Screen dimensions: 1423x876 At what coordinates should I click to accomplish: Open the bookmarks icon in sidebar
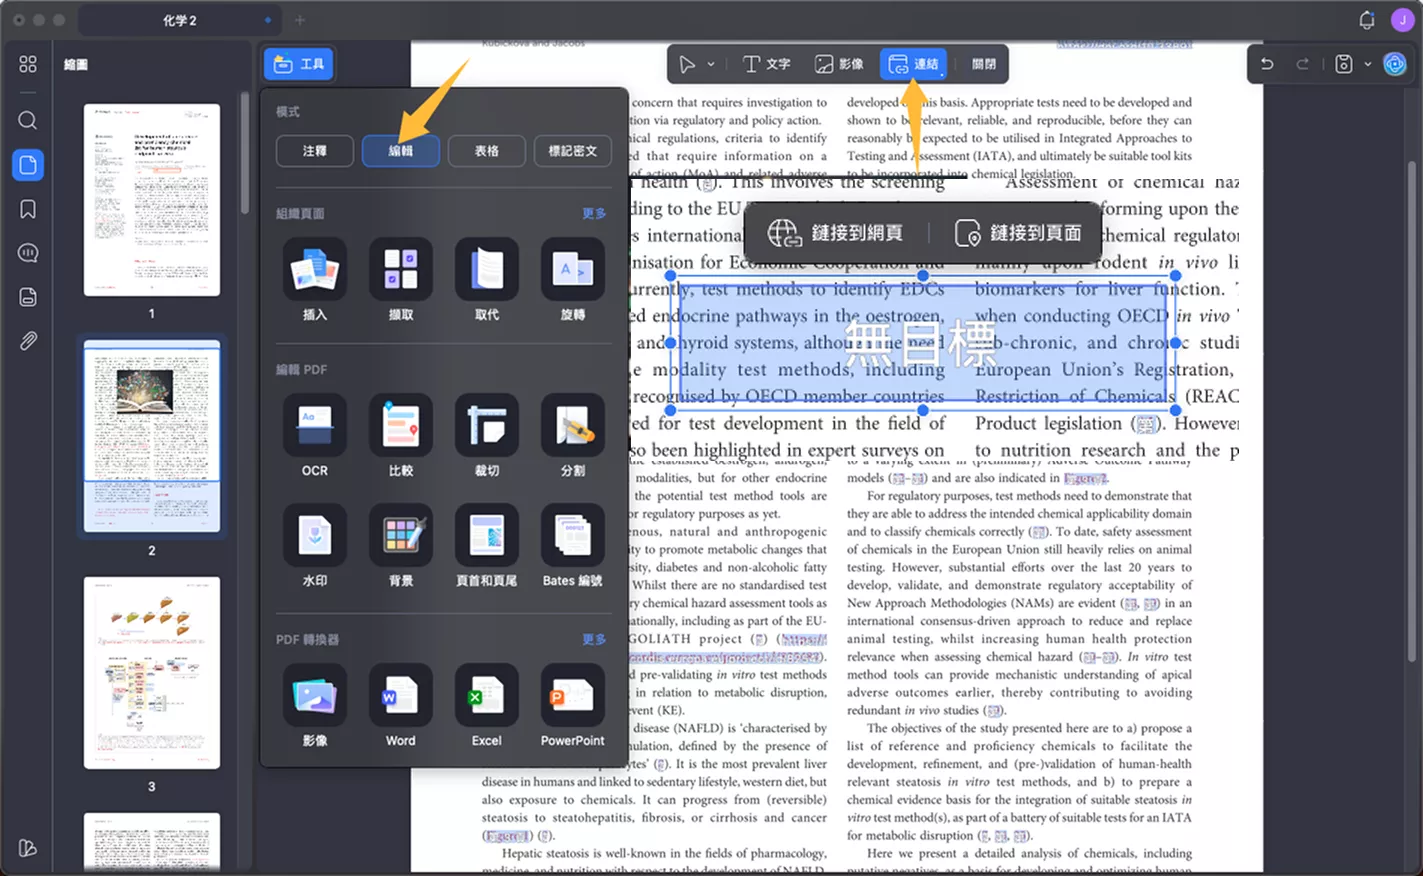point(28,209)
